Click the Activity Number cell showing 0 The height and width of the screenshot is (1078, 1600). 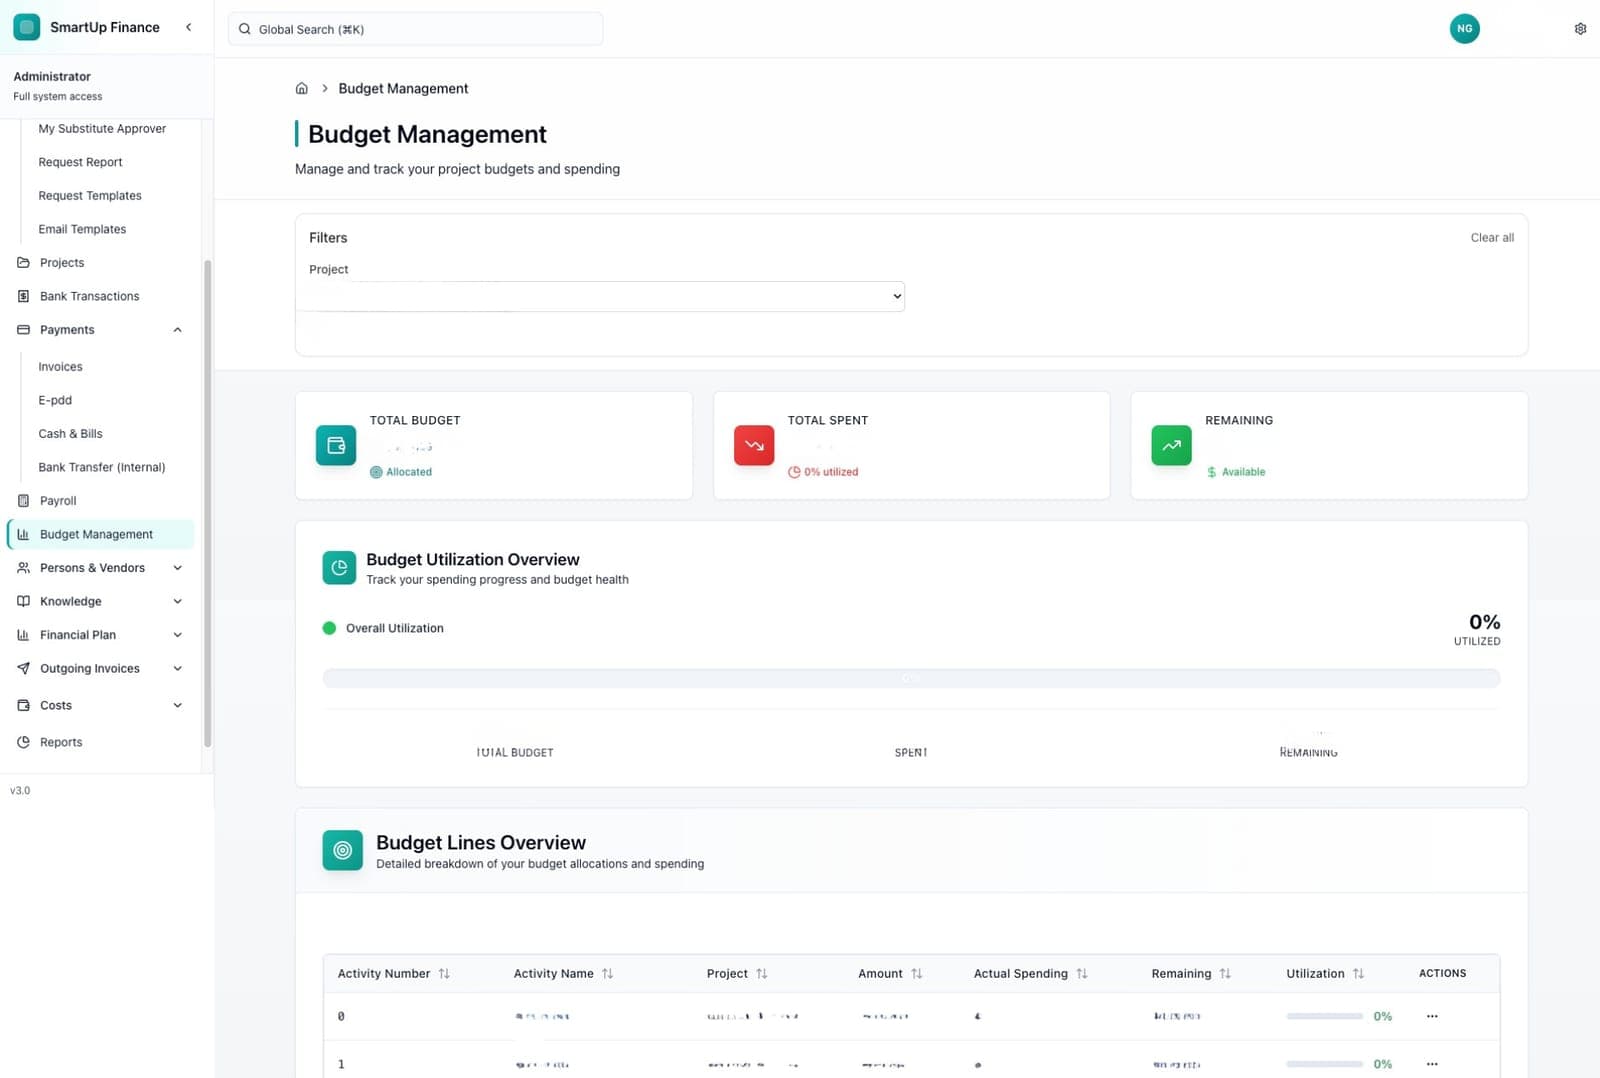tap(341, 1016)
